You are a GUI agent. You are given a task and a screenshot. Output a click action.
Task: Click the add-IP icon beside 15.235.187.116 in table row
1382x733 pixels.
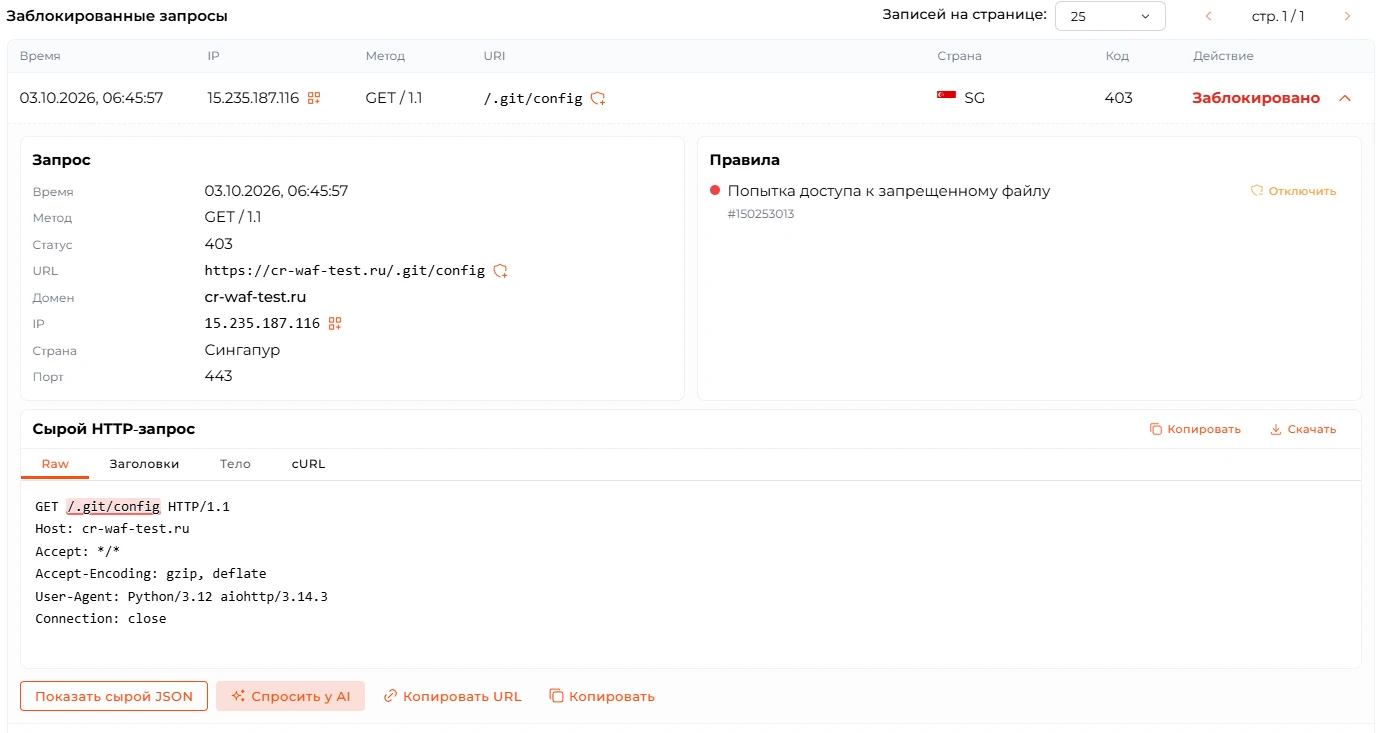point(314,98)
